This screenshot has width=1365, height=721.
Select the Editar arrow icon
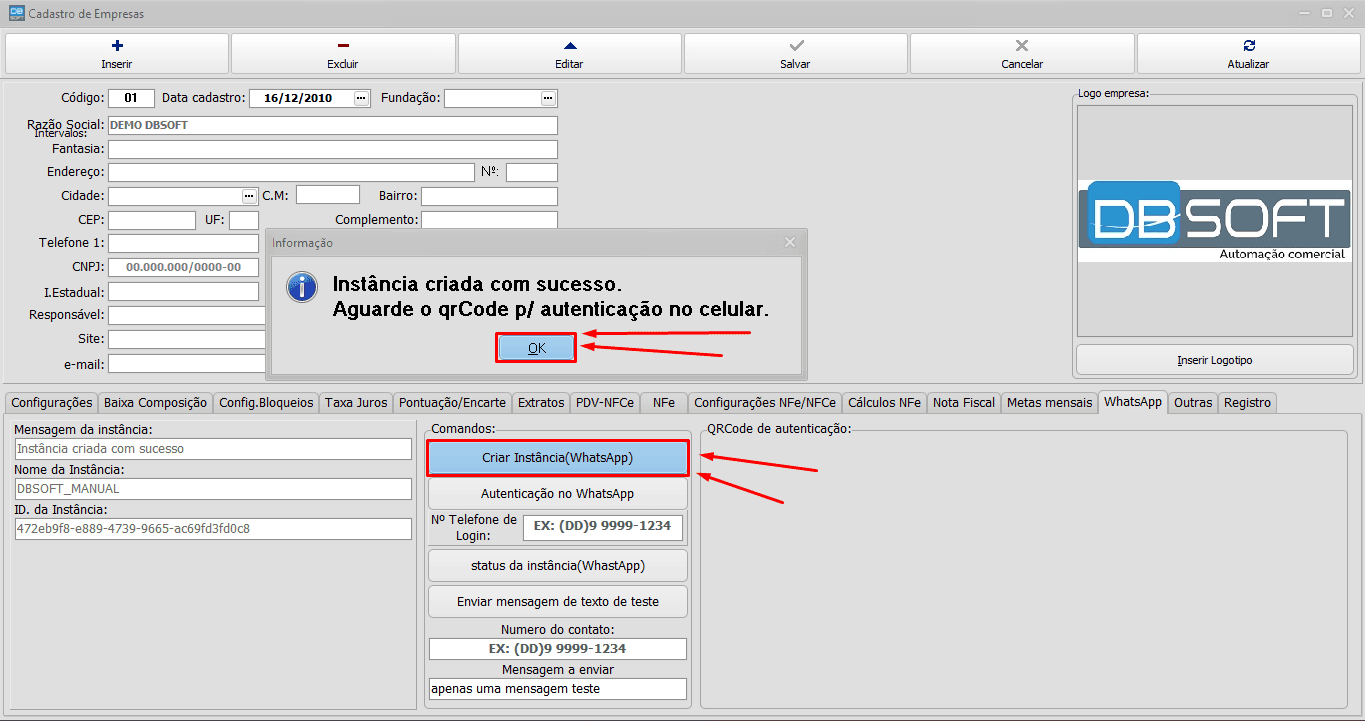tap(569, 44)
